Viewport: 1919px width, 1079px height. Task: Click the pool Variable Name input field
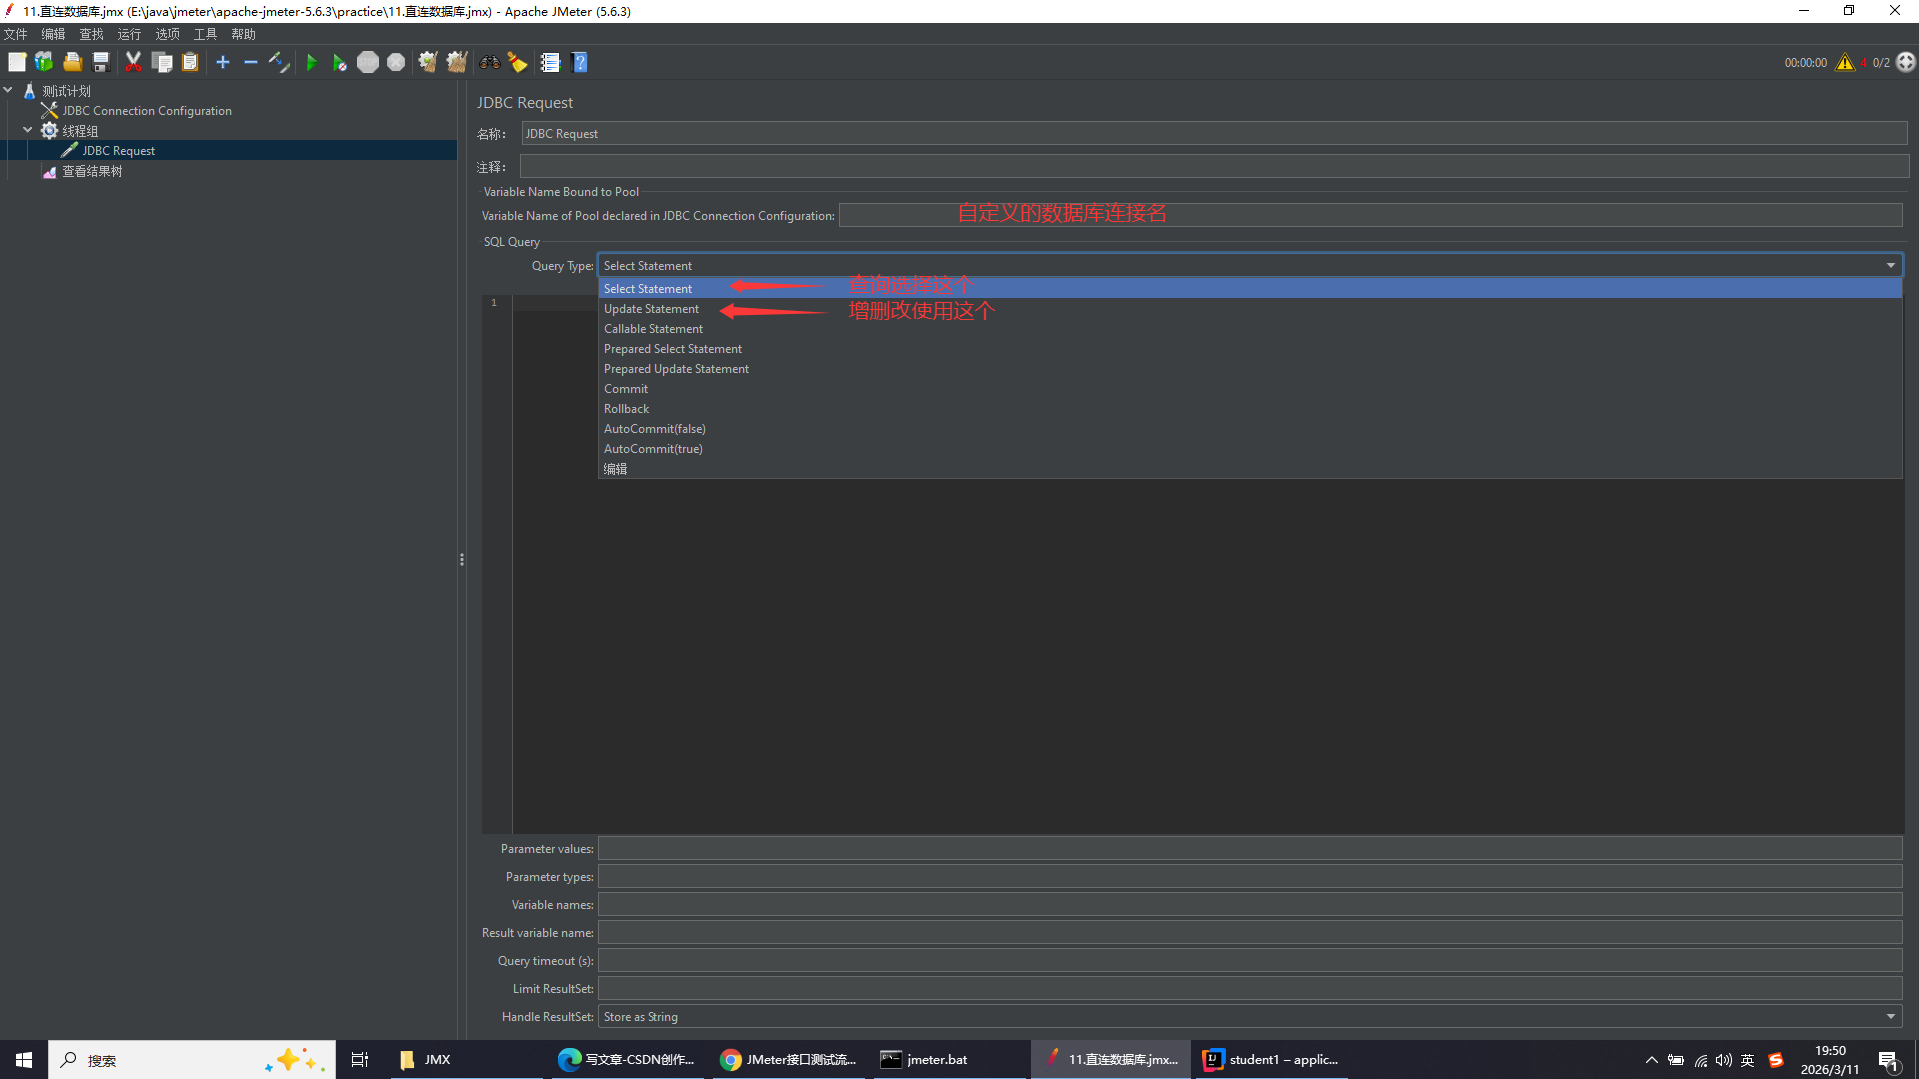(x=1370, y=215)
